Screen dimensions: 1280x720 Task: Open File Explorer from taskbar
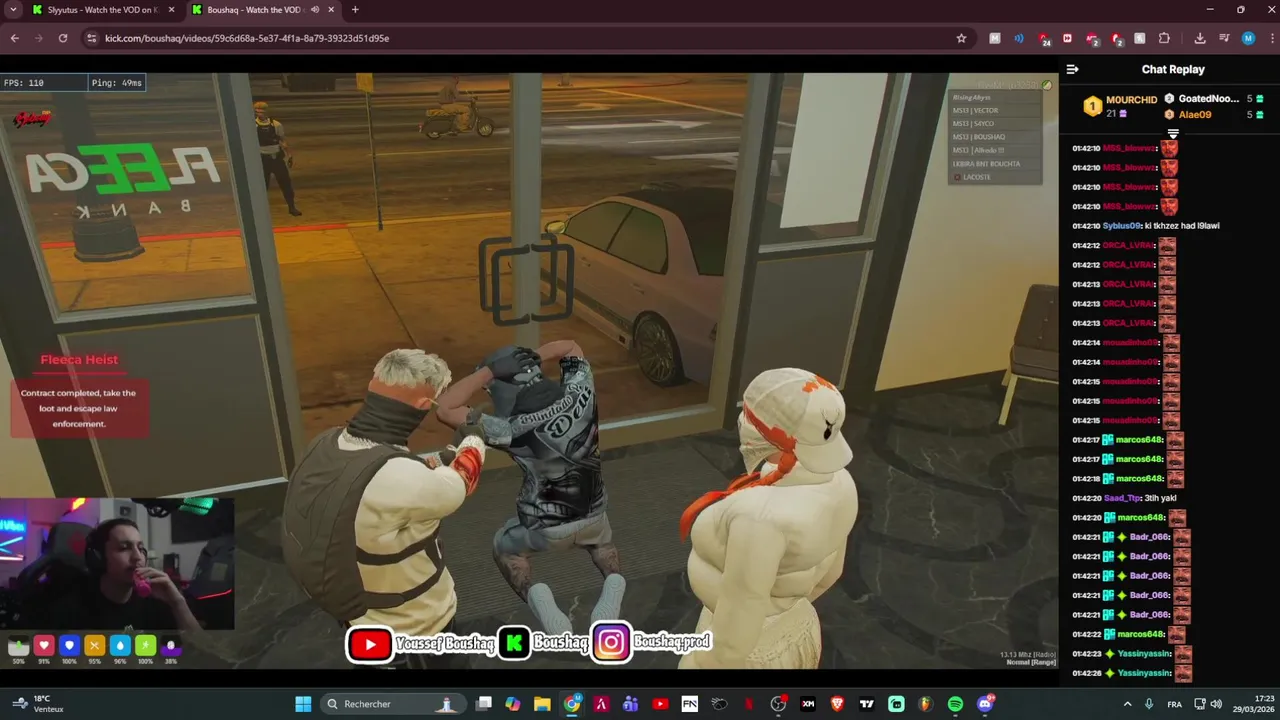coord(542,704)
